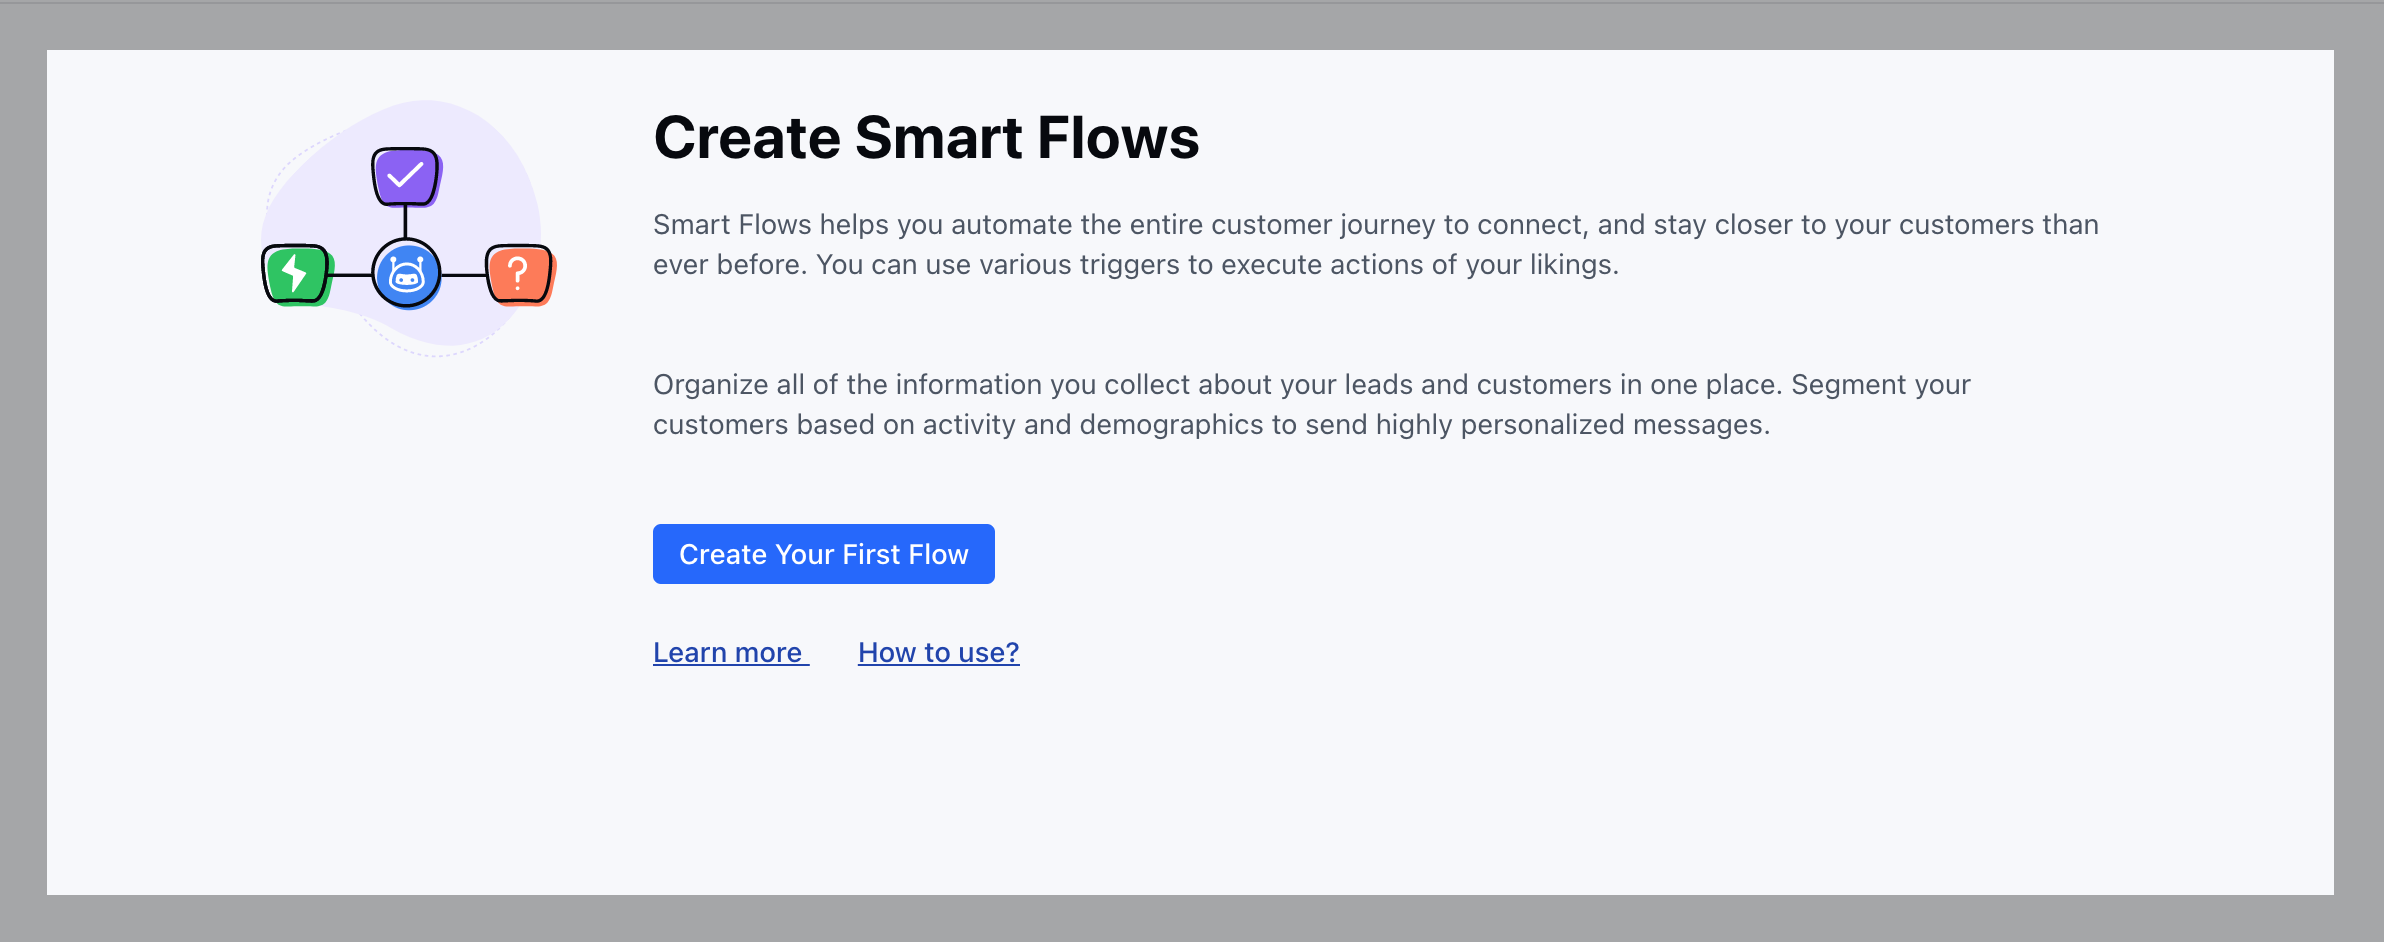Click the paragraph starting with Organize all
2384x942 pixels.
(1312, 404)
